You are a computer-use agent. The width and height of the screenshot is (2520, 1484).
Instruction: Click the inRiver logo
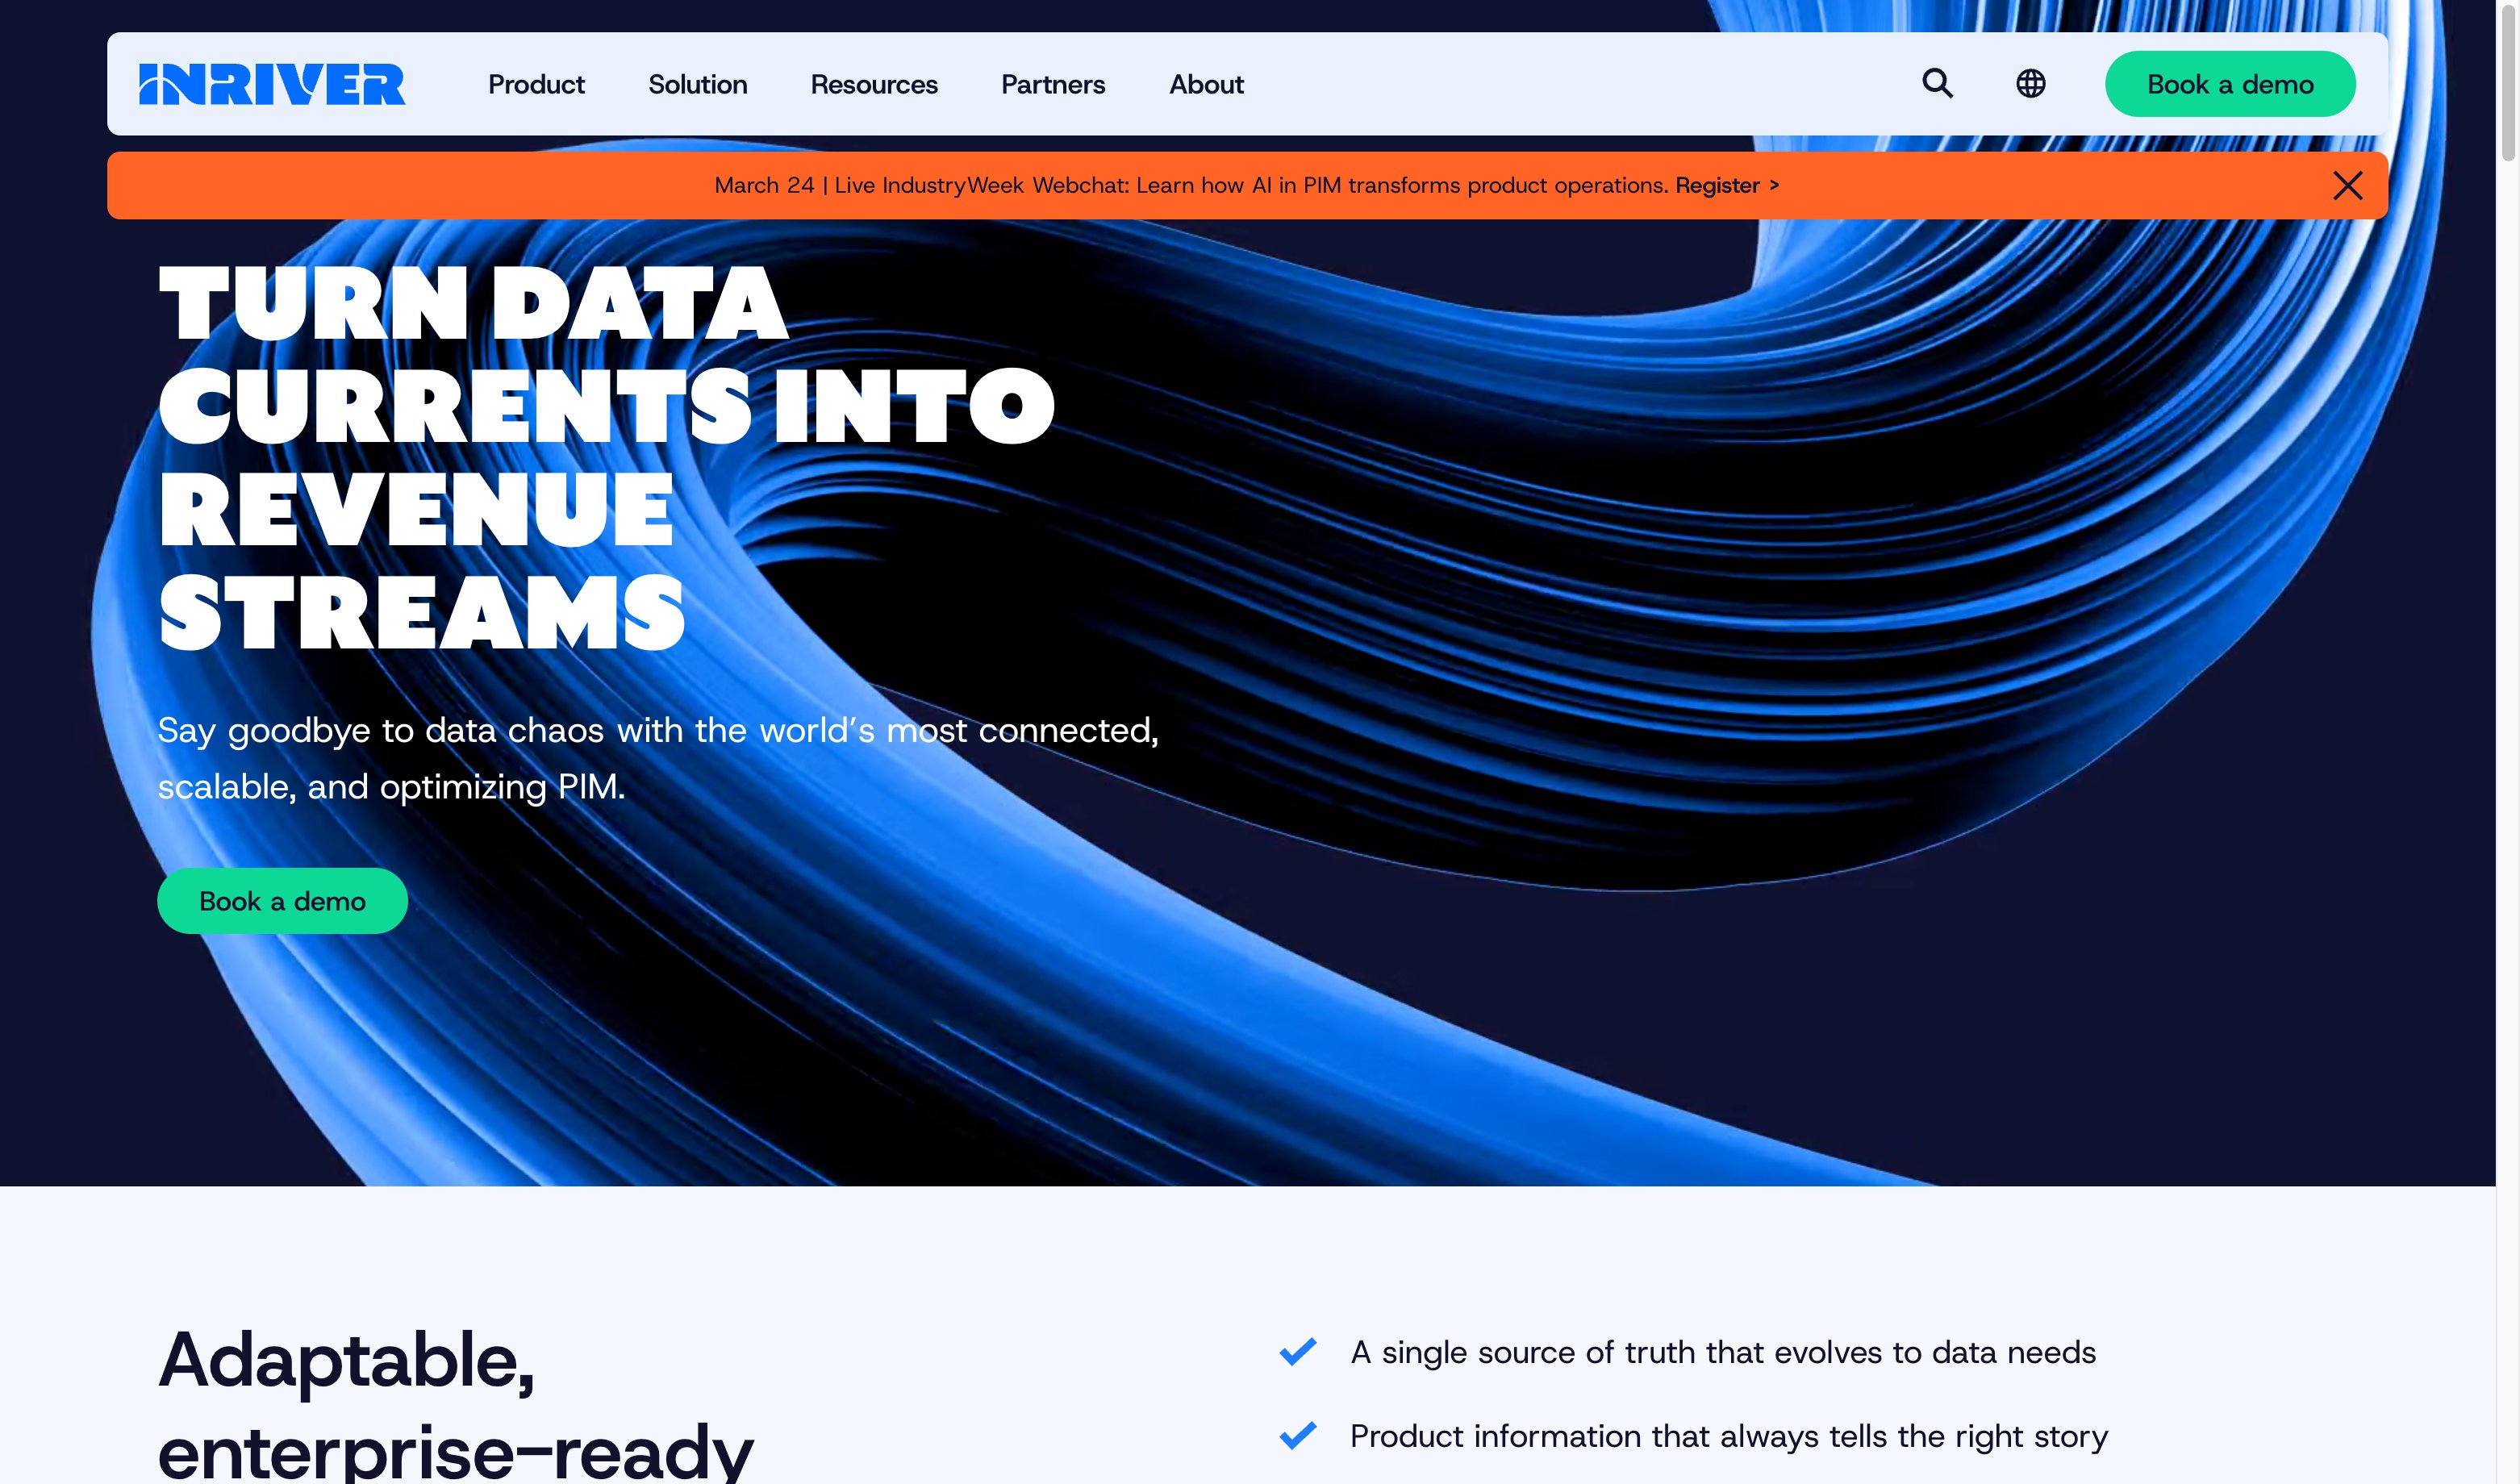[273, 84]
